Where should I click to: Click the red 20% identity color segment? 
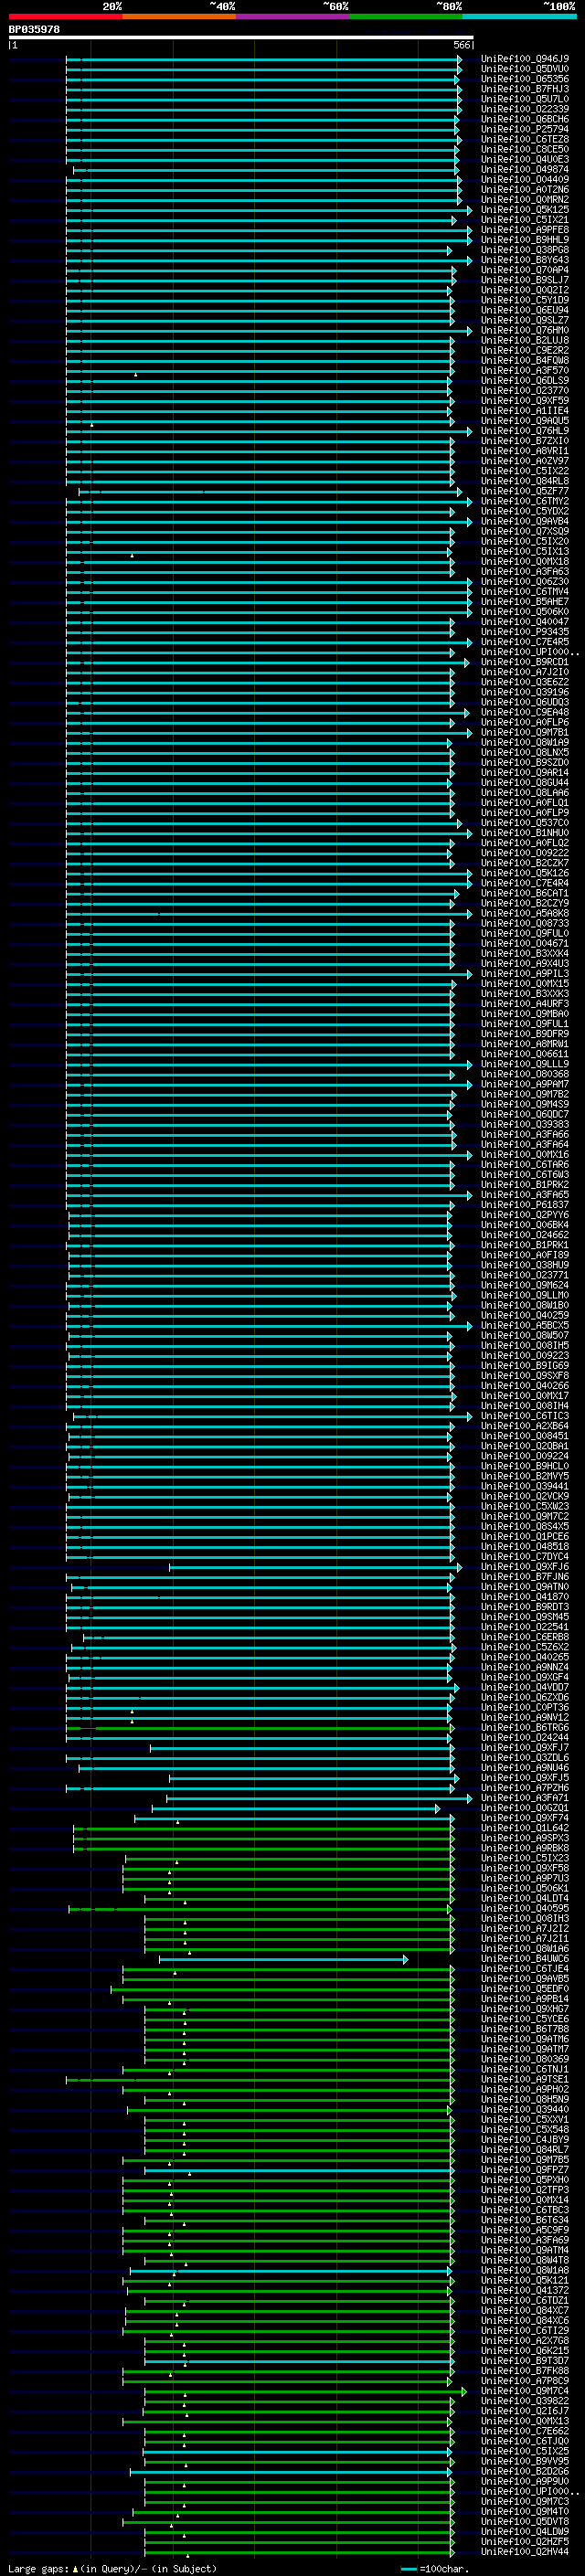[65, 16]
